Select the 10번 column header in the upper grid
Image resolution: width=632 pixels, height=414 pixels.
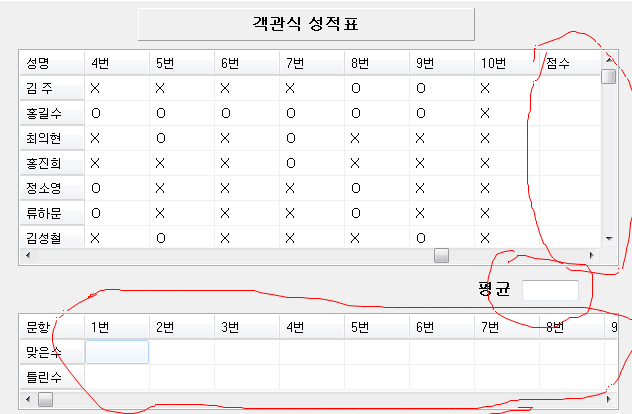(506, 63)
